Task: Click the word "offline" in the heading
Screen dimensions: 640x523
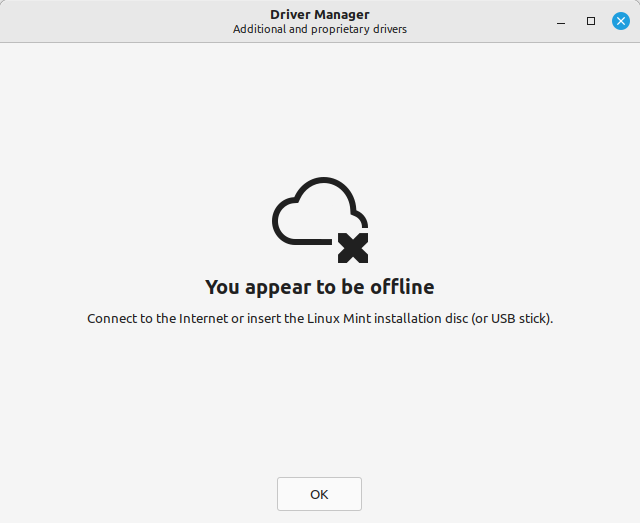Action: [398, 287]
